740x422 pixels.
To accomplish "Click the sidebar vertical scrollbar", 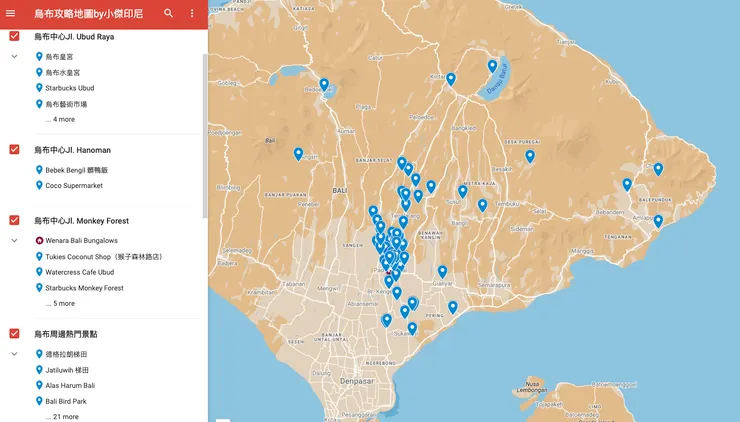I will (205, 136).
